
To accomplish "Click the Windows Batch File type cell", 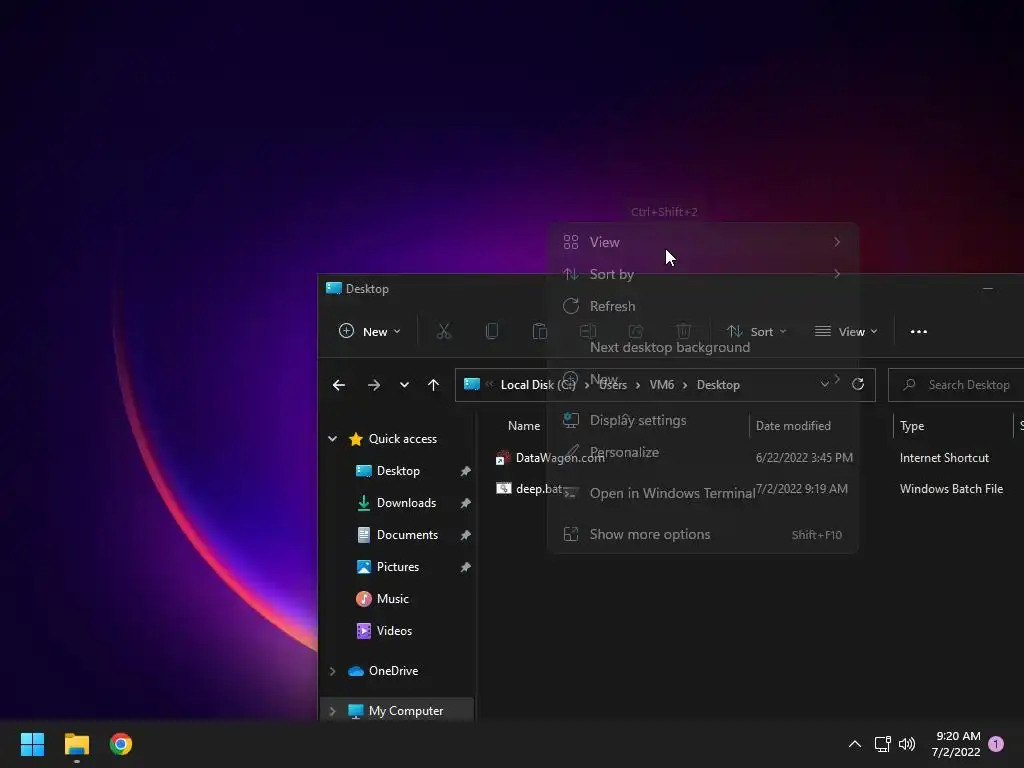I will click(x=951, y=489).
